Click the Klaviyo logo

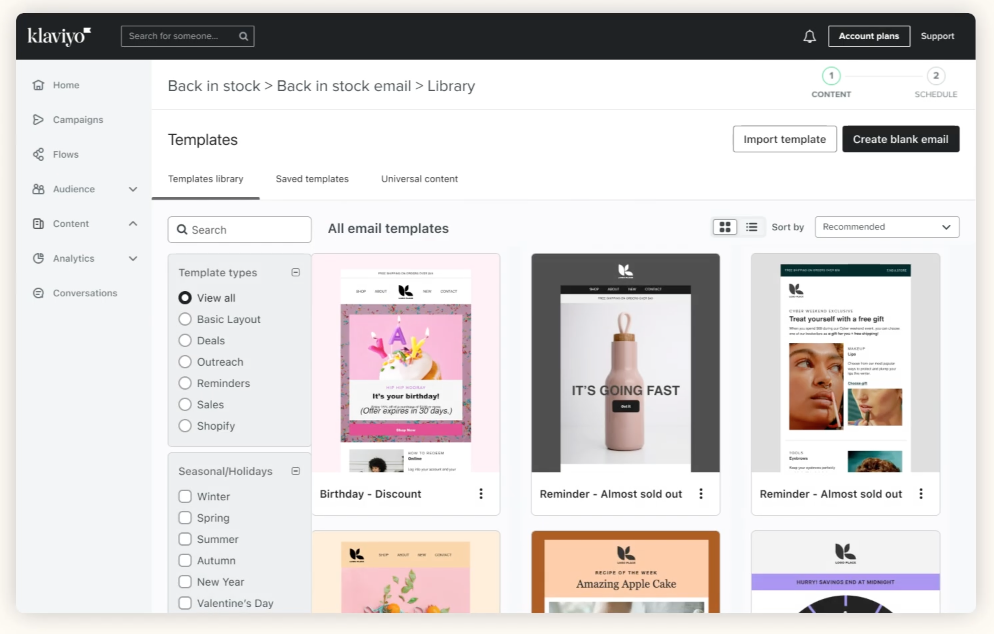tap(59, 36)
